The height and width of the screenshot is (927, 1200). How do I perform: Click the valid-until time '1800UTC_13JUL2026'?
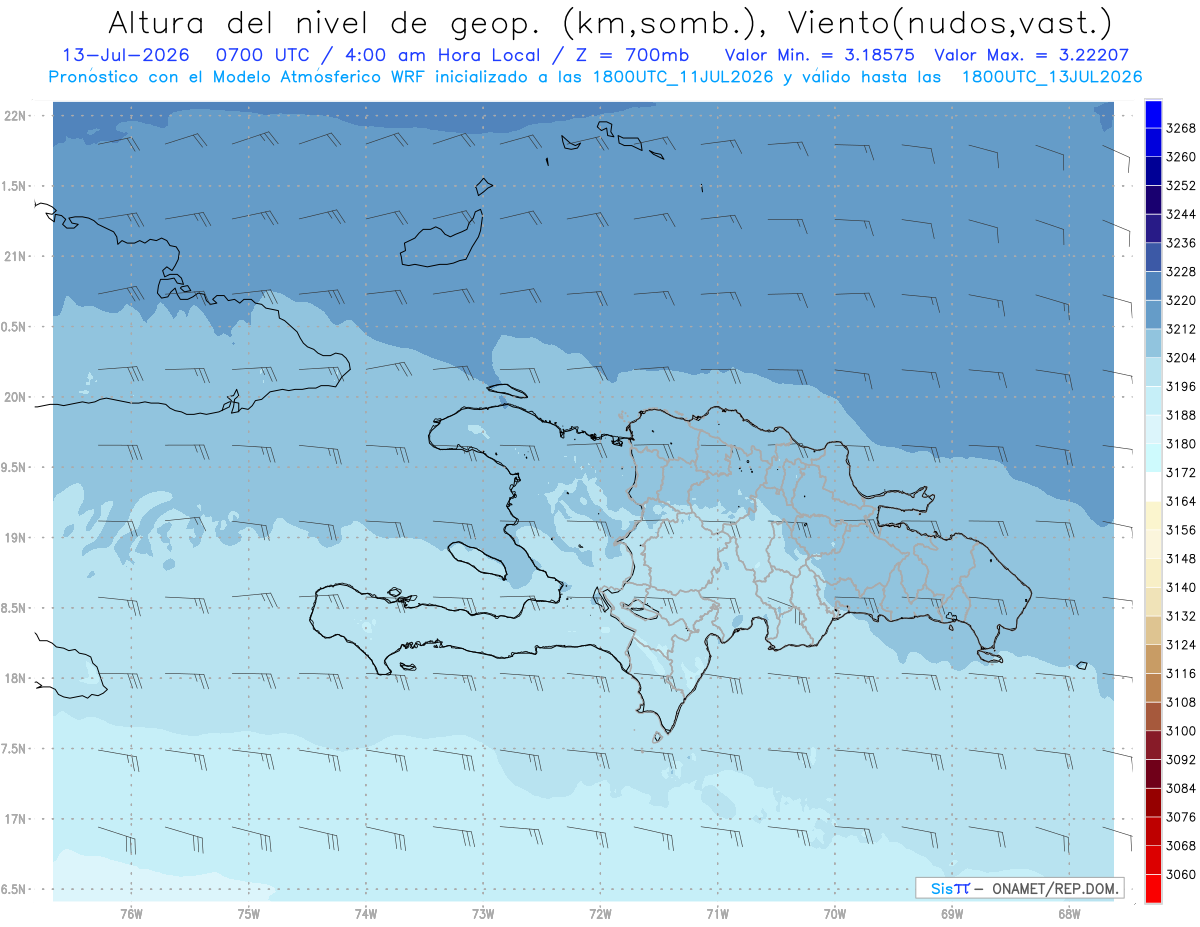(1052, 77)
